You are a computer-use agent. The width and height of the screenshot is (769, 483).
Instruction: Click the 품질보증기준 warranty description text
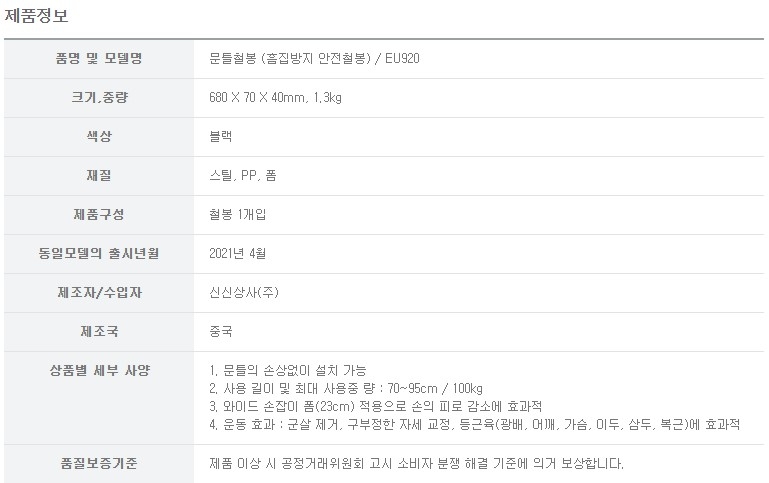click(x=412, y=463)
